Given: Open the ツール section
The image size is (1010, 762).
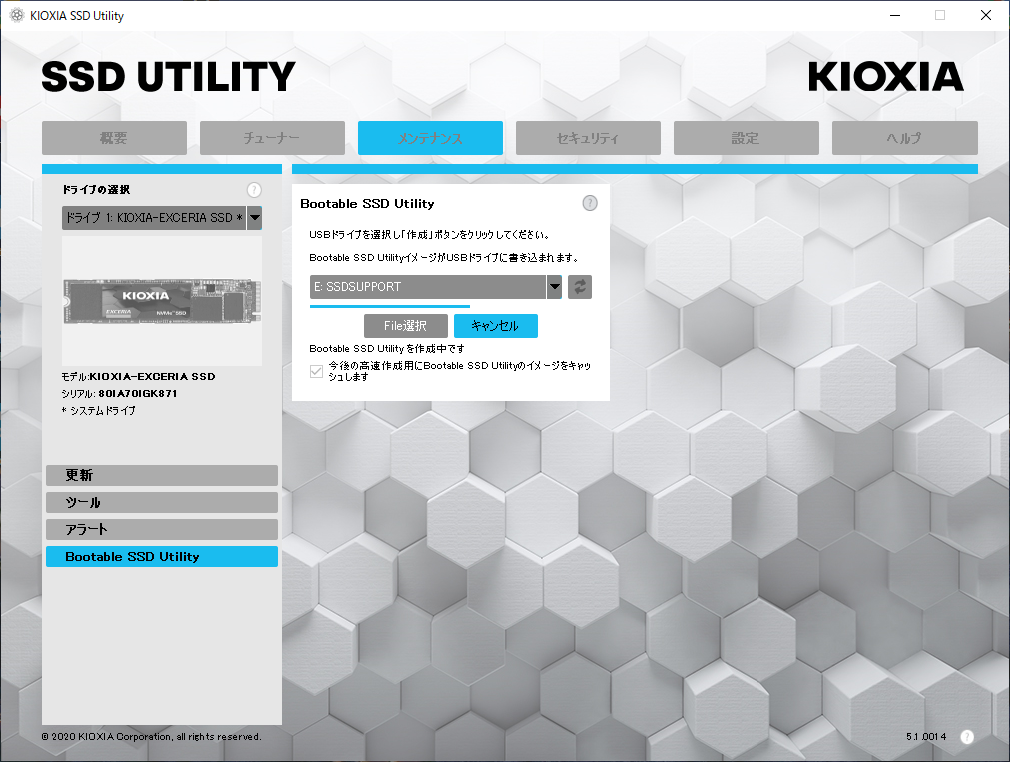Looking at the screenshot, I should (x=162, y=502).
